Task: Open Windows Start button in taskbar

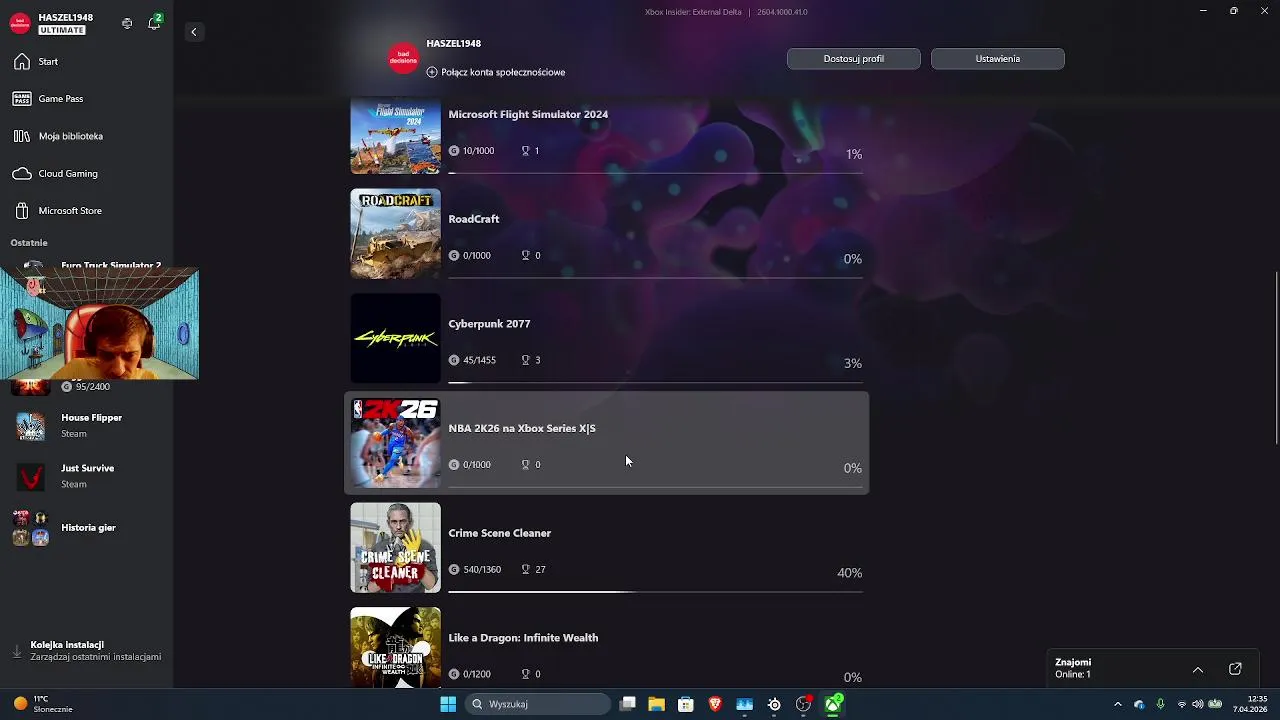Action: coord(448,704)
